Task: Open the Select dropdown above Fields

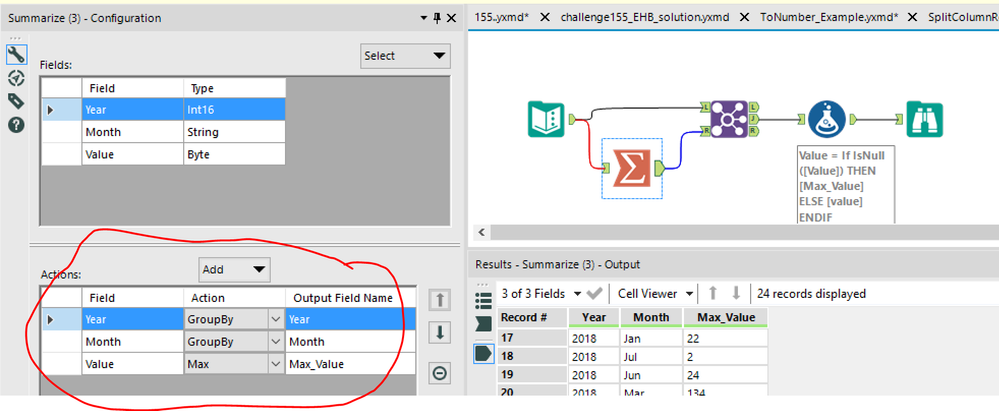Action: pyautogui.click(x=405, y=56)
